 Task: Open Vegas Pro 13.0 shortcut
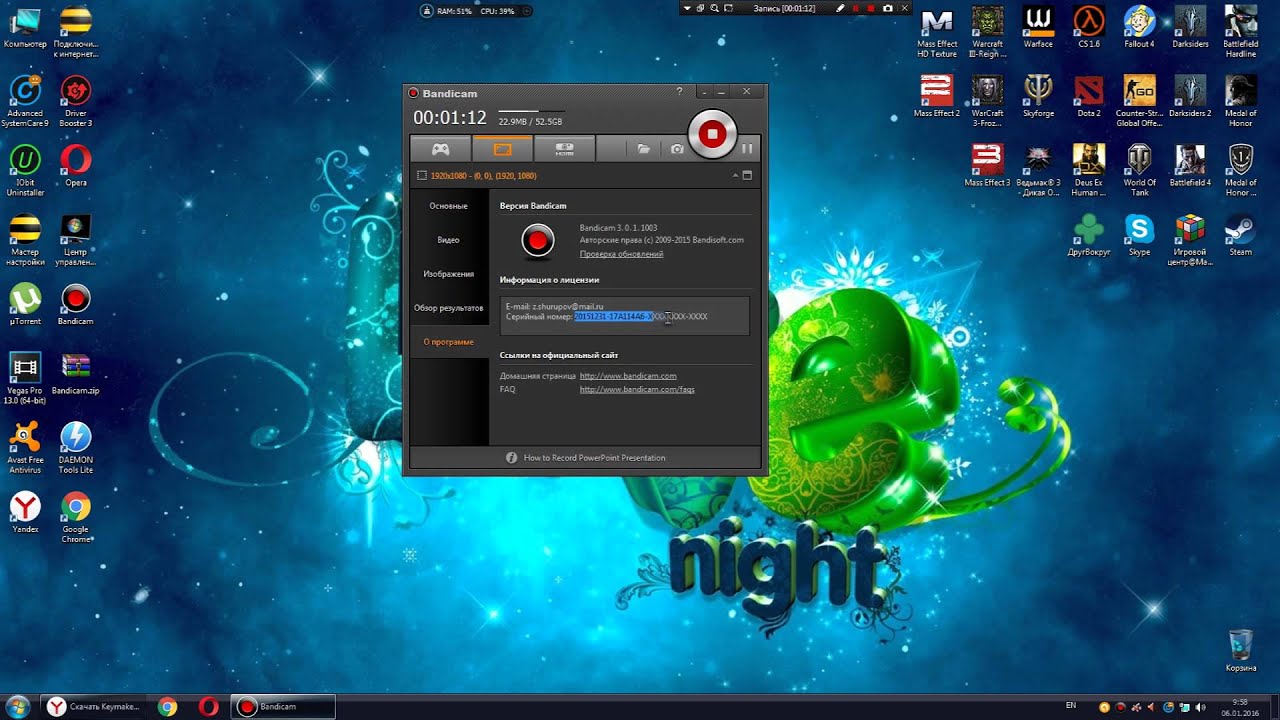tap(25, 378)
